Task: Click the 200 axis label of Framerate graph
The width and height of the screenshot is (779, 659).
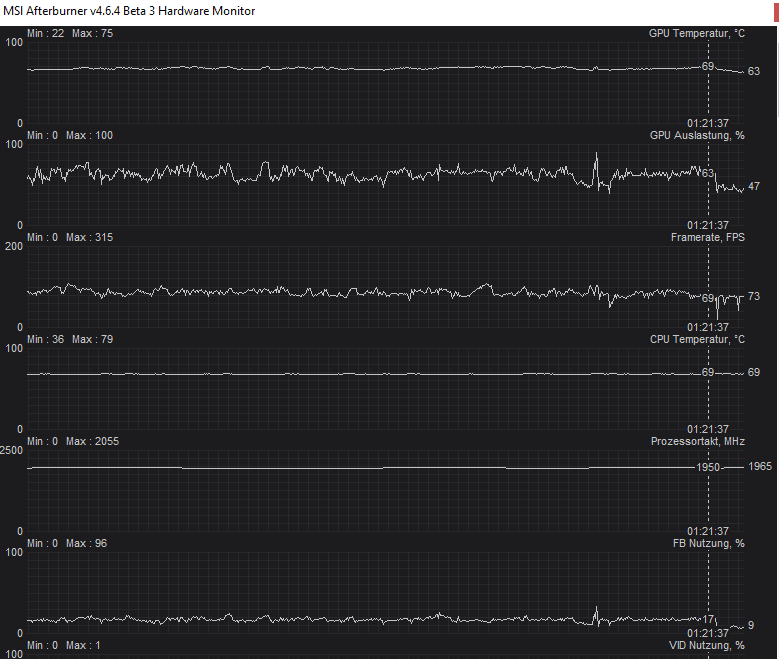Action: coord(14,246)
